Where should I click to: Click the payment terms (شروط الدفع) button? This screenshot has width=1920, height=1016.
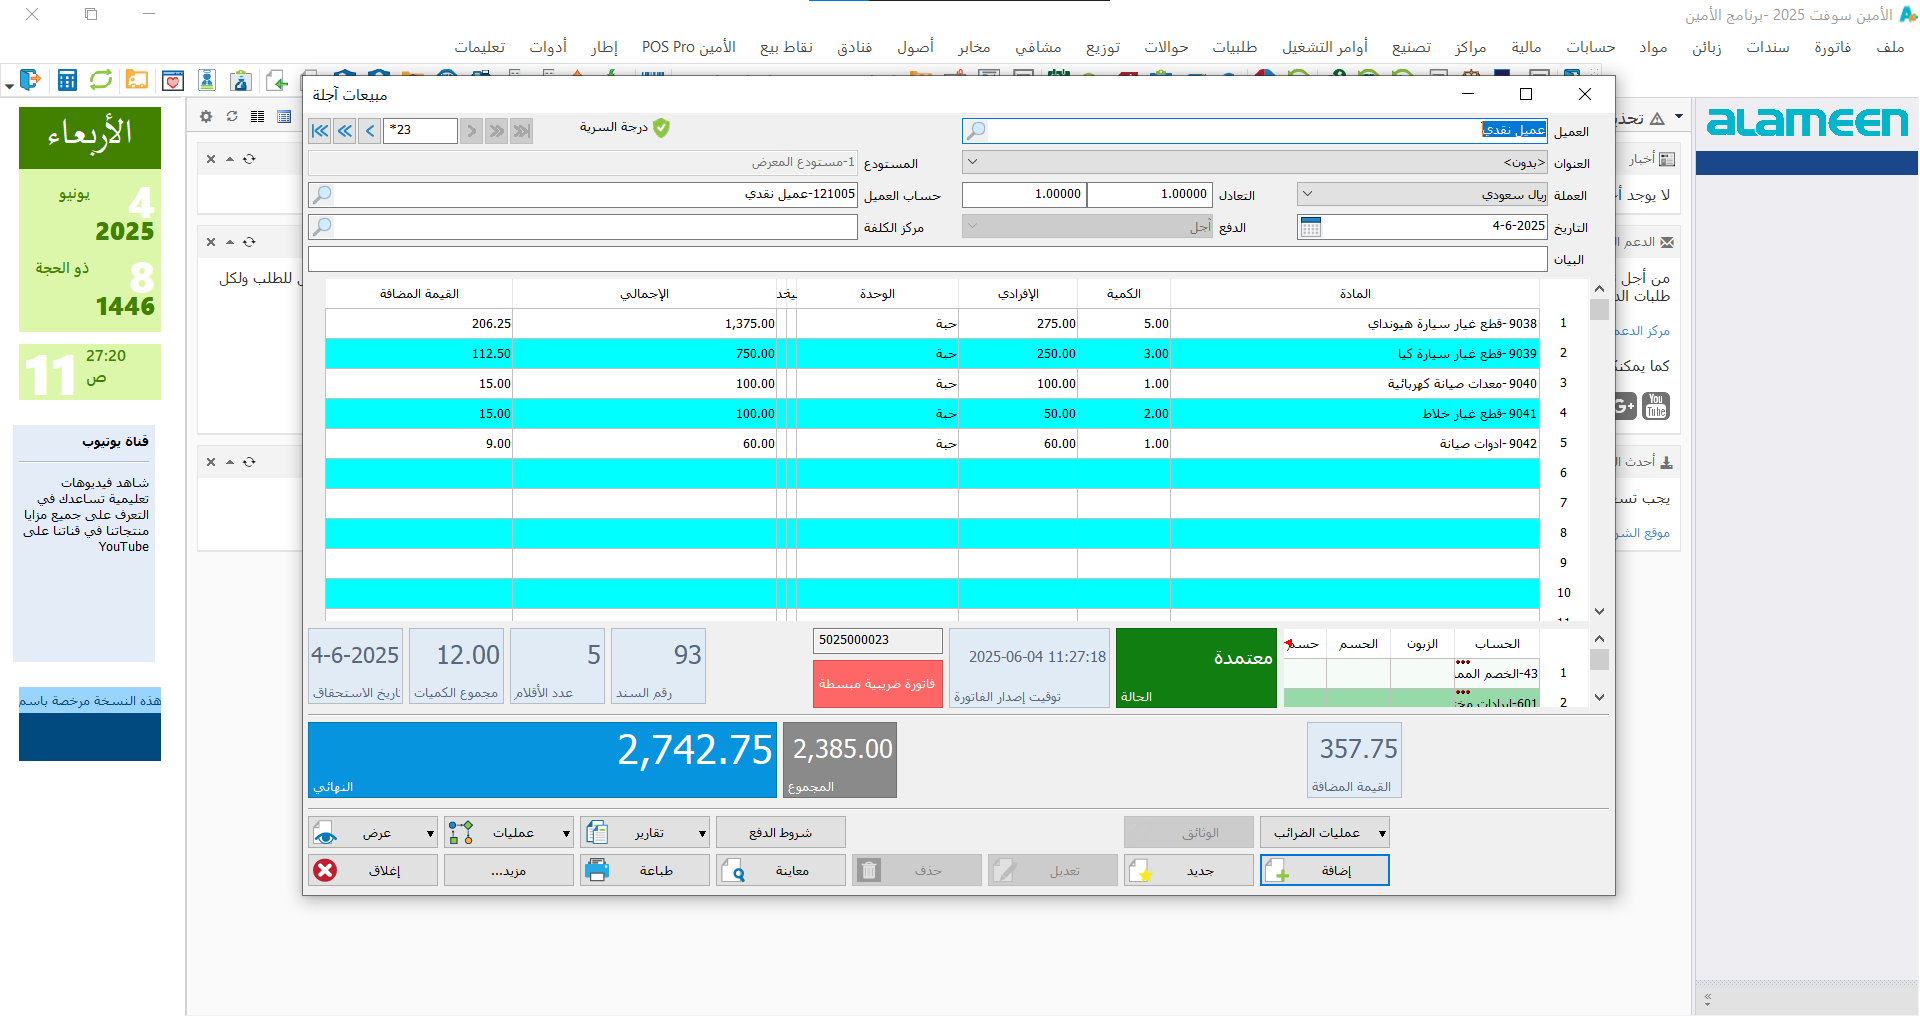780,832
